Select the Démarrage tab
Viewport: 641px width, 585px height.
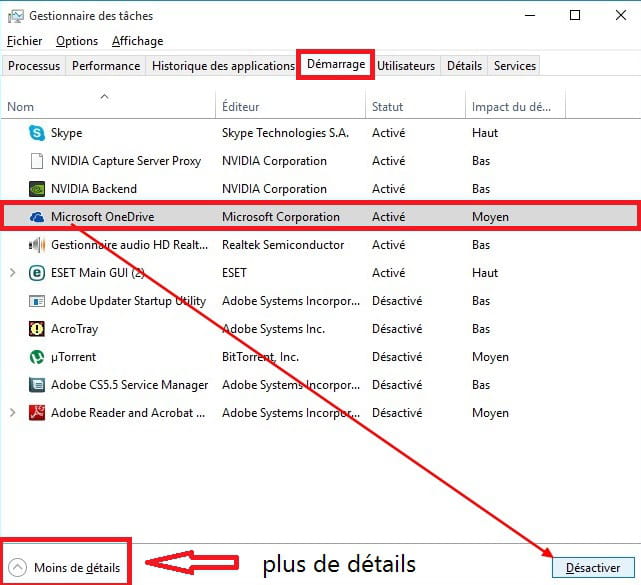[336, 65]
